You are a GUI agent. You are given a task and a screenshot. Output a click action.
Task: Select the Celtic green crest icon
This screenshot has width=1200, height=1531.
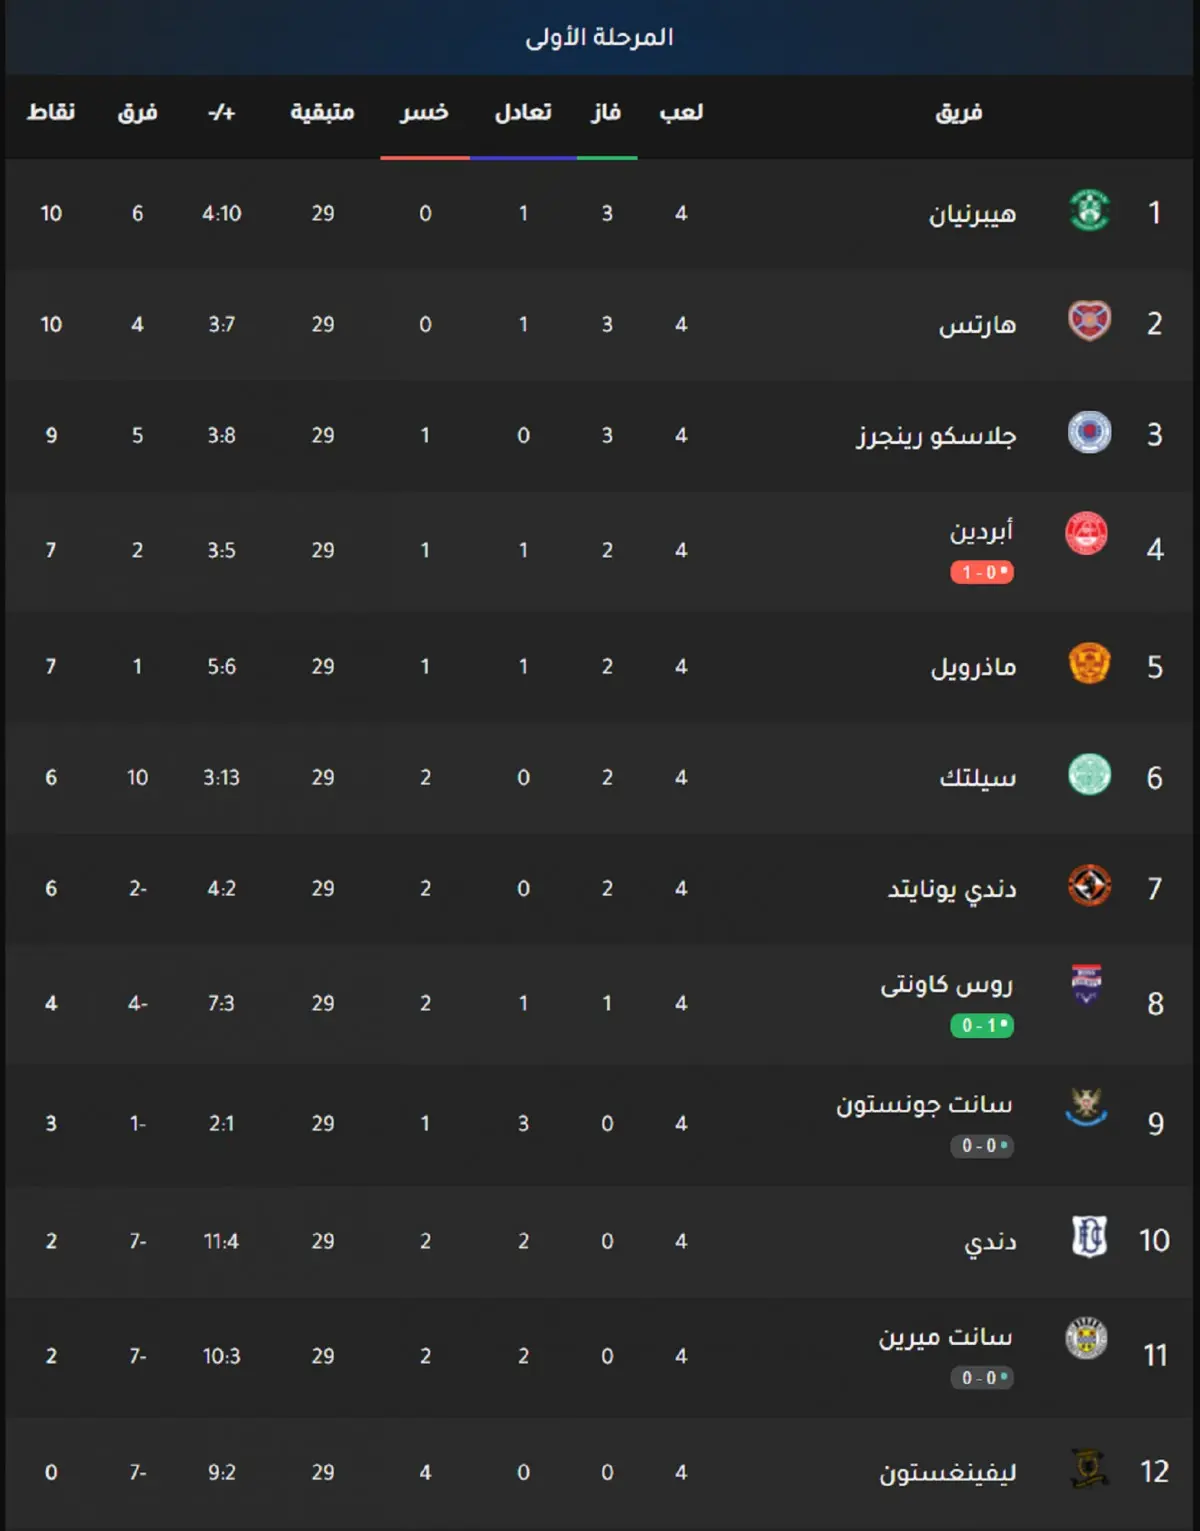coord(1089,775)
